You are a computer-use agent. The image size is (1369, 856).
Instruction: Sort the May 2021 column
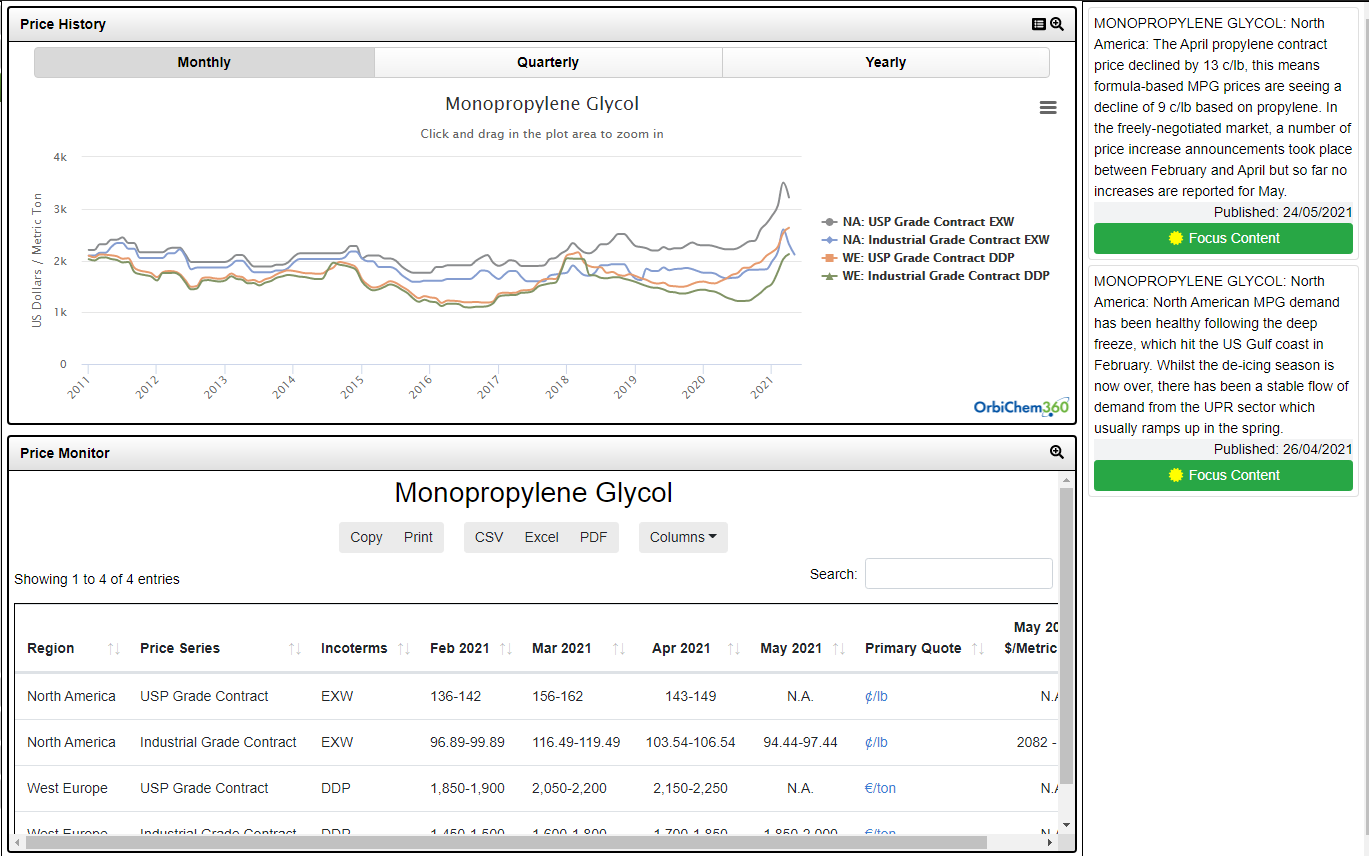(841, 649)
